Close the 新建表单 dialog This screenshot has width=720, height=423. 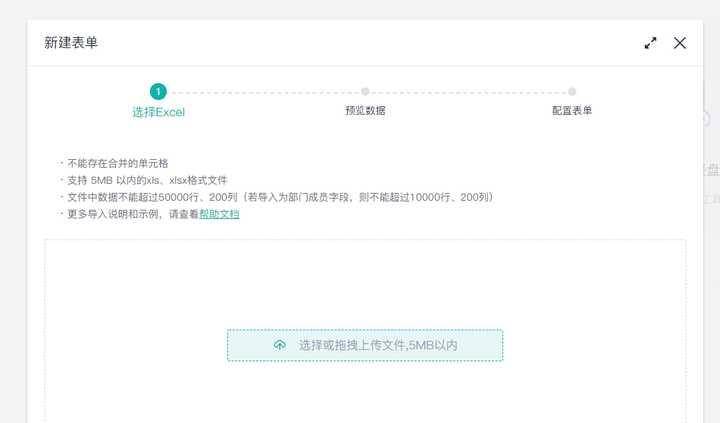680,43
